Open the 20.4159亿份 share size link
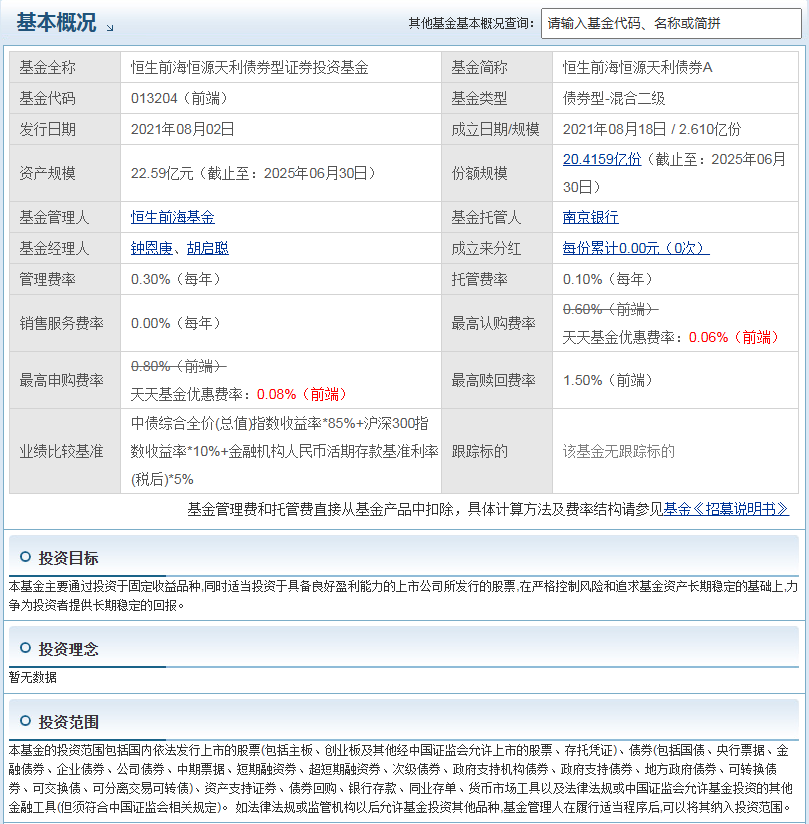Image resolution: width=809 pixels, height=824 pixels. coord(602,159)
